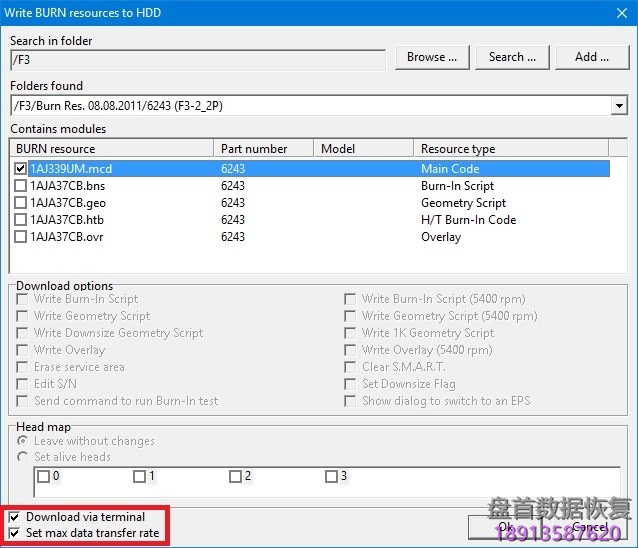638x548 pixels.
Task: Enable the 1AJA37CB.geo Geometry Script checkbox
Action: (21, 203)
